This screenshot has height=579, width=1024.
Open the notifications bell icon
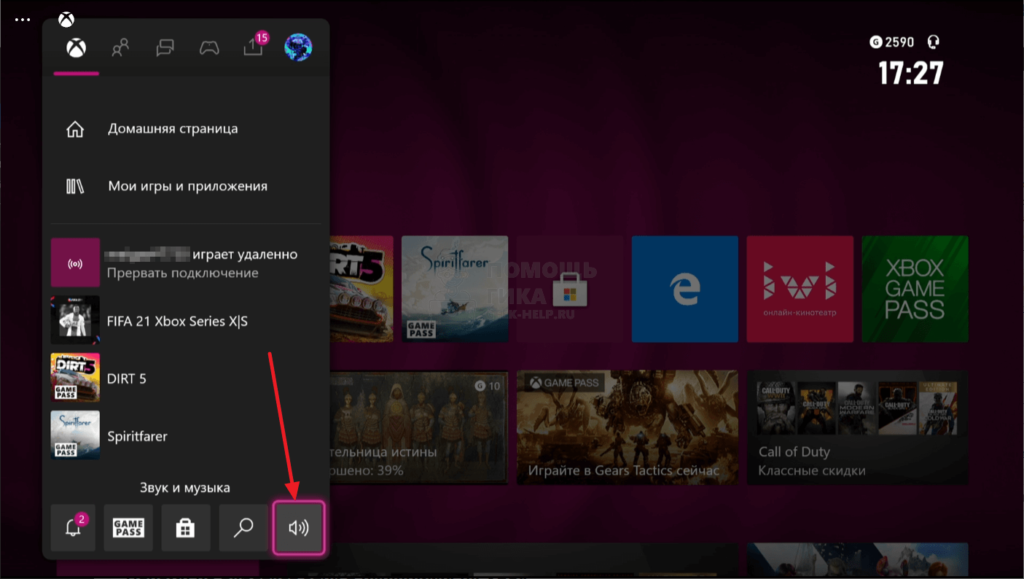pyautogui.click(x=73, y=528)
